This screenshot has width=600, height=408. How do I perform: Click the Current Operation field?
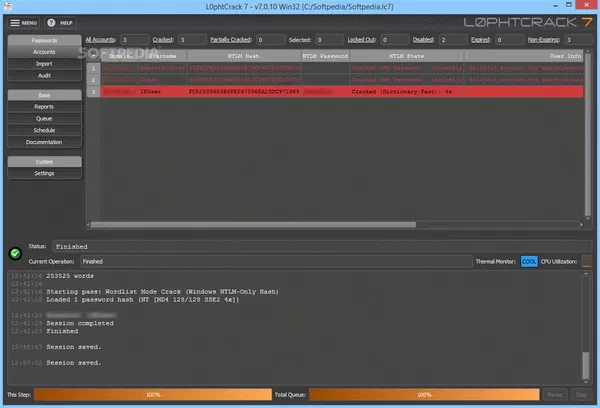pyautogui.click(x=276, y=261)
